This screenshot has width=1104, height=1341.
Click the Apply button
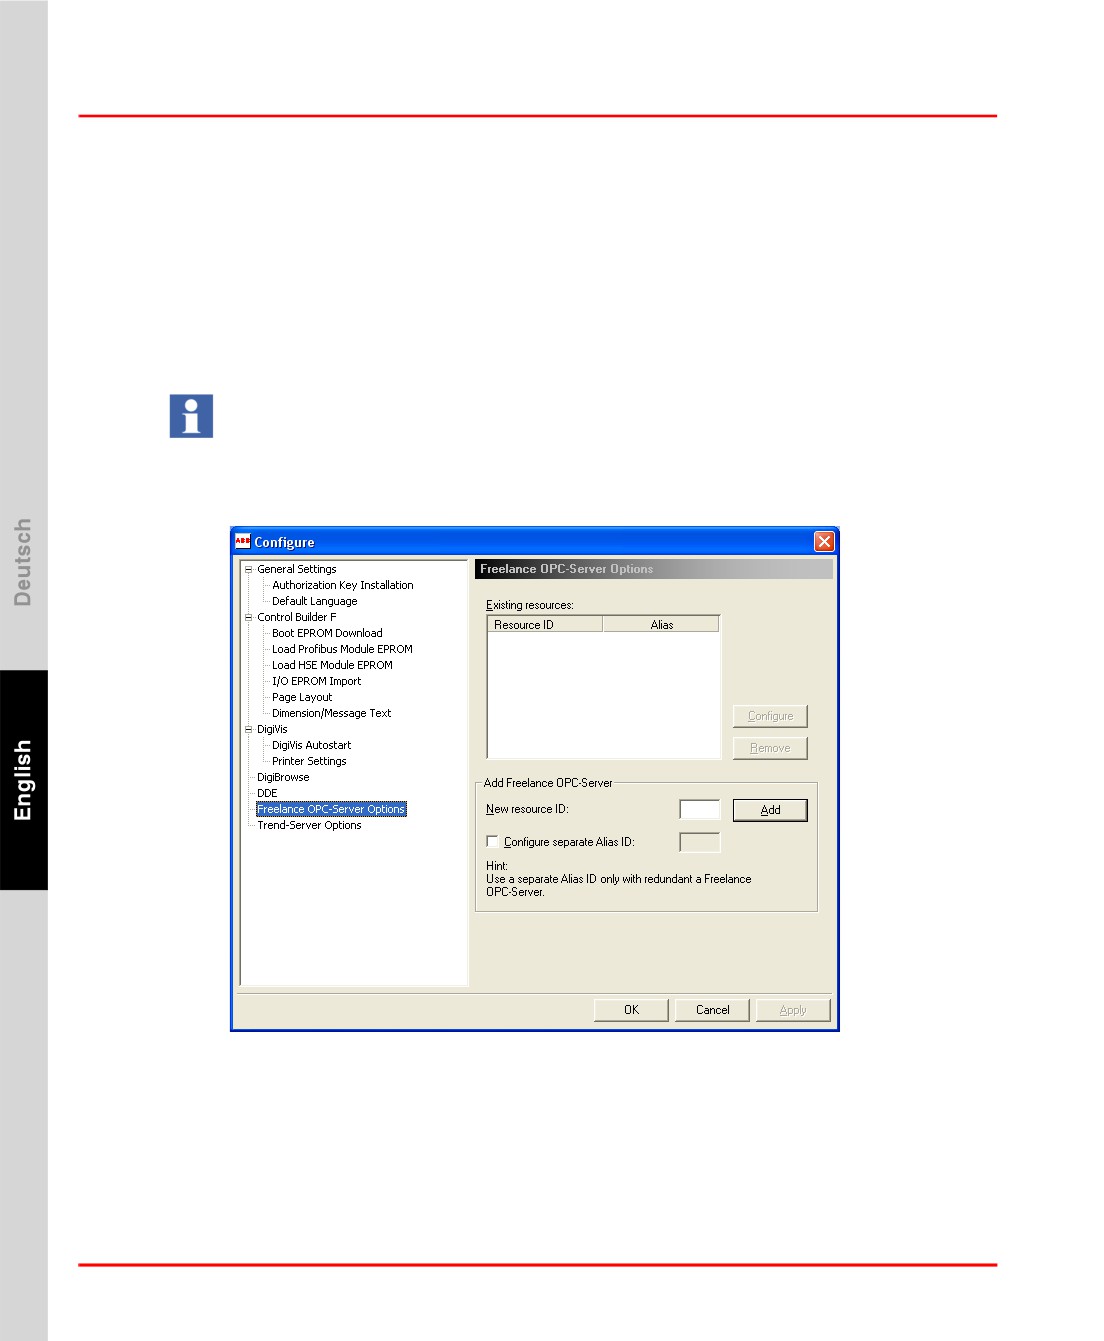793,1010
